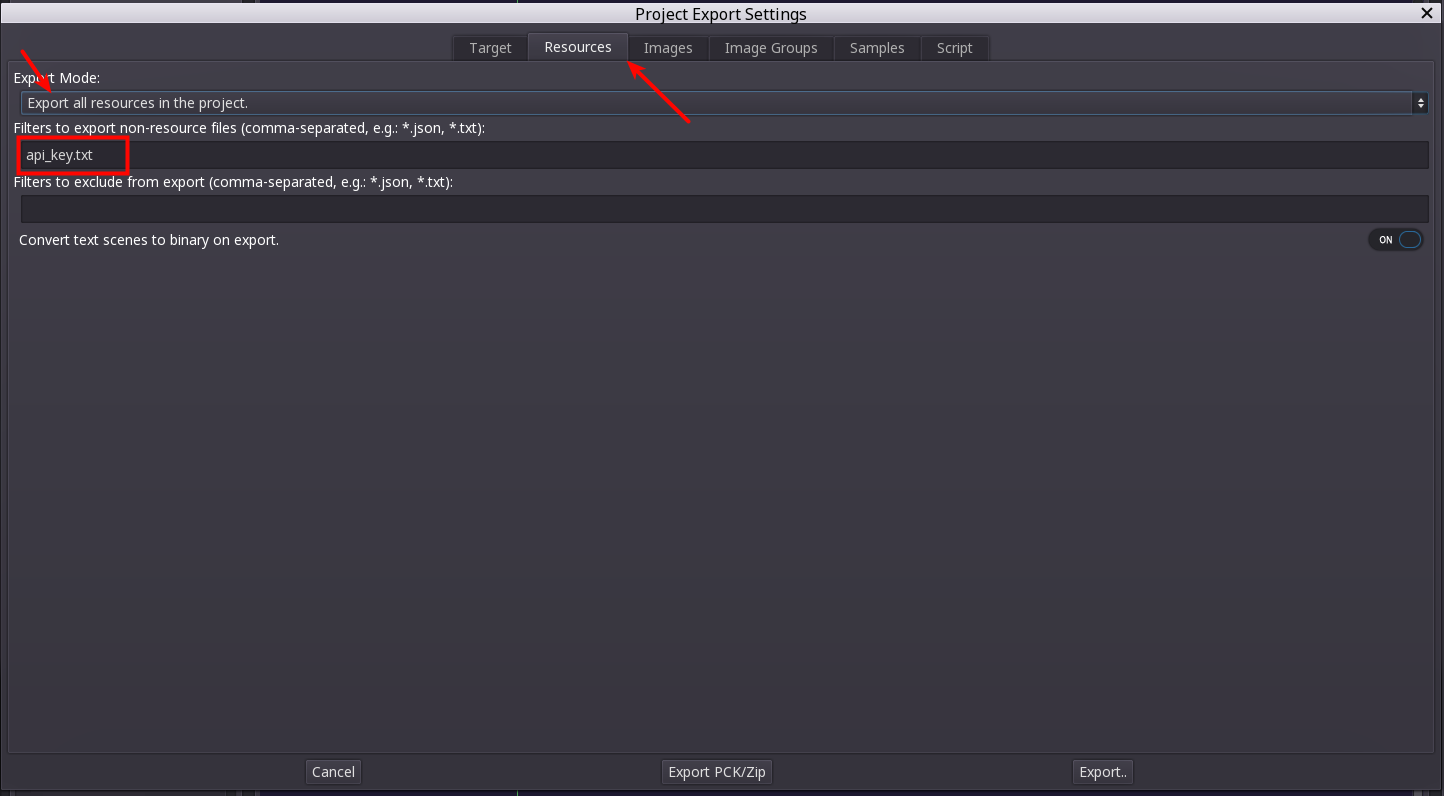Click the Export.. button
The width and height of the screenshot is (1444, 796).
[x=1103, y=772]
